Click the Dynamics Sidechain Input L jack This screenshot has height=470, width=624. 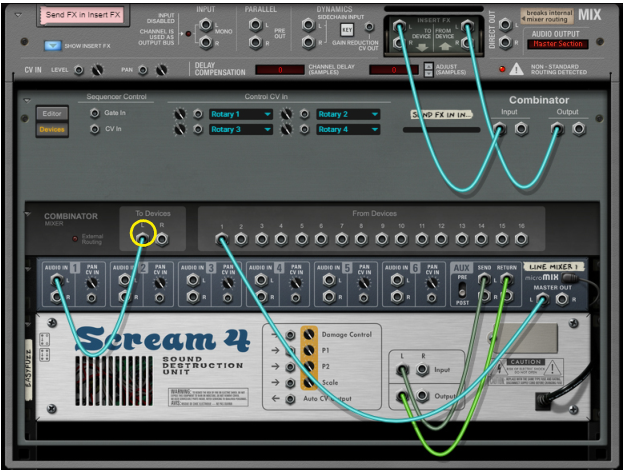coord(308,25)
